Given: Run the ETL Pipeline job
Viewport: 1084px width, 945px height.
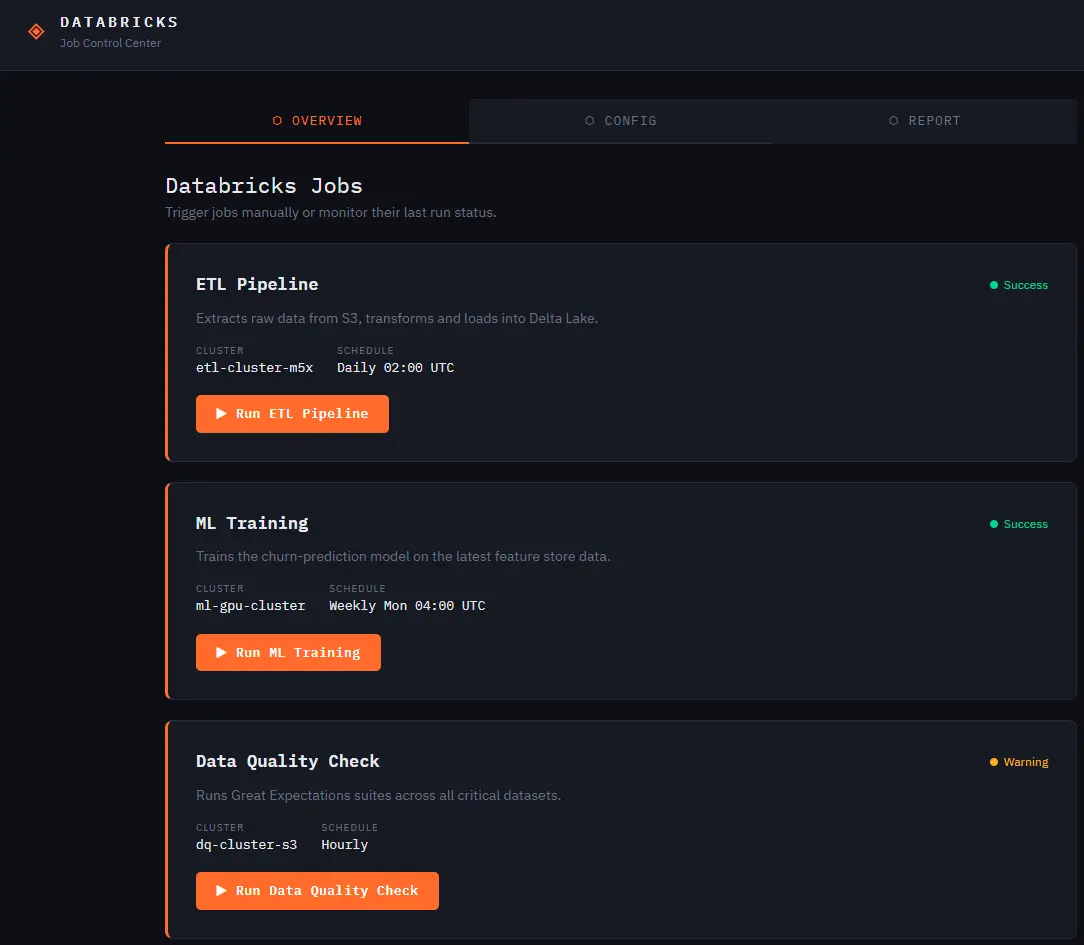Looking at the screenshot, I should pos(292,414).
